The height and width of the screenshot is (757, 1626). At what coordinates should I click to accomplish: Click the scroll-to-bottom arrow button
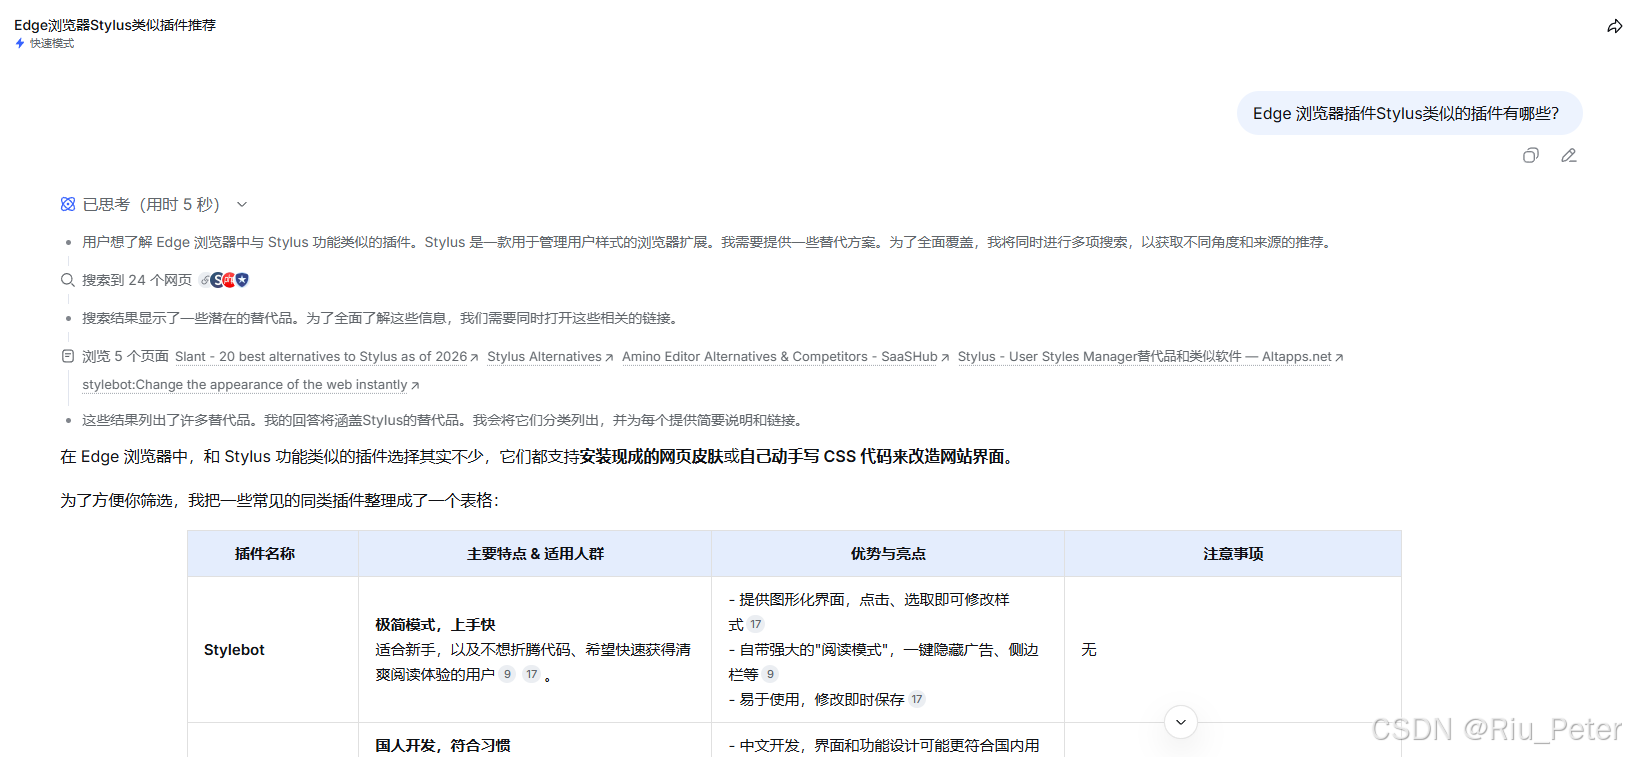click(x=1181, y=722)
